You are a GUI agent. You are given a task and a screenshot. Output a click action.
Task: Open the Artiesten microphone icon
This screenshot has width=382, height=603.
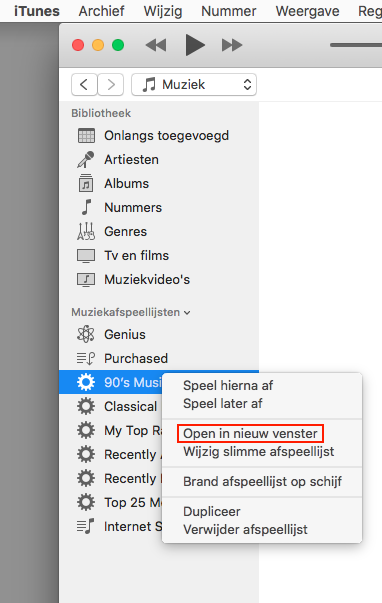click(86, 160)
